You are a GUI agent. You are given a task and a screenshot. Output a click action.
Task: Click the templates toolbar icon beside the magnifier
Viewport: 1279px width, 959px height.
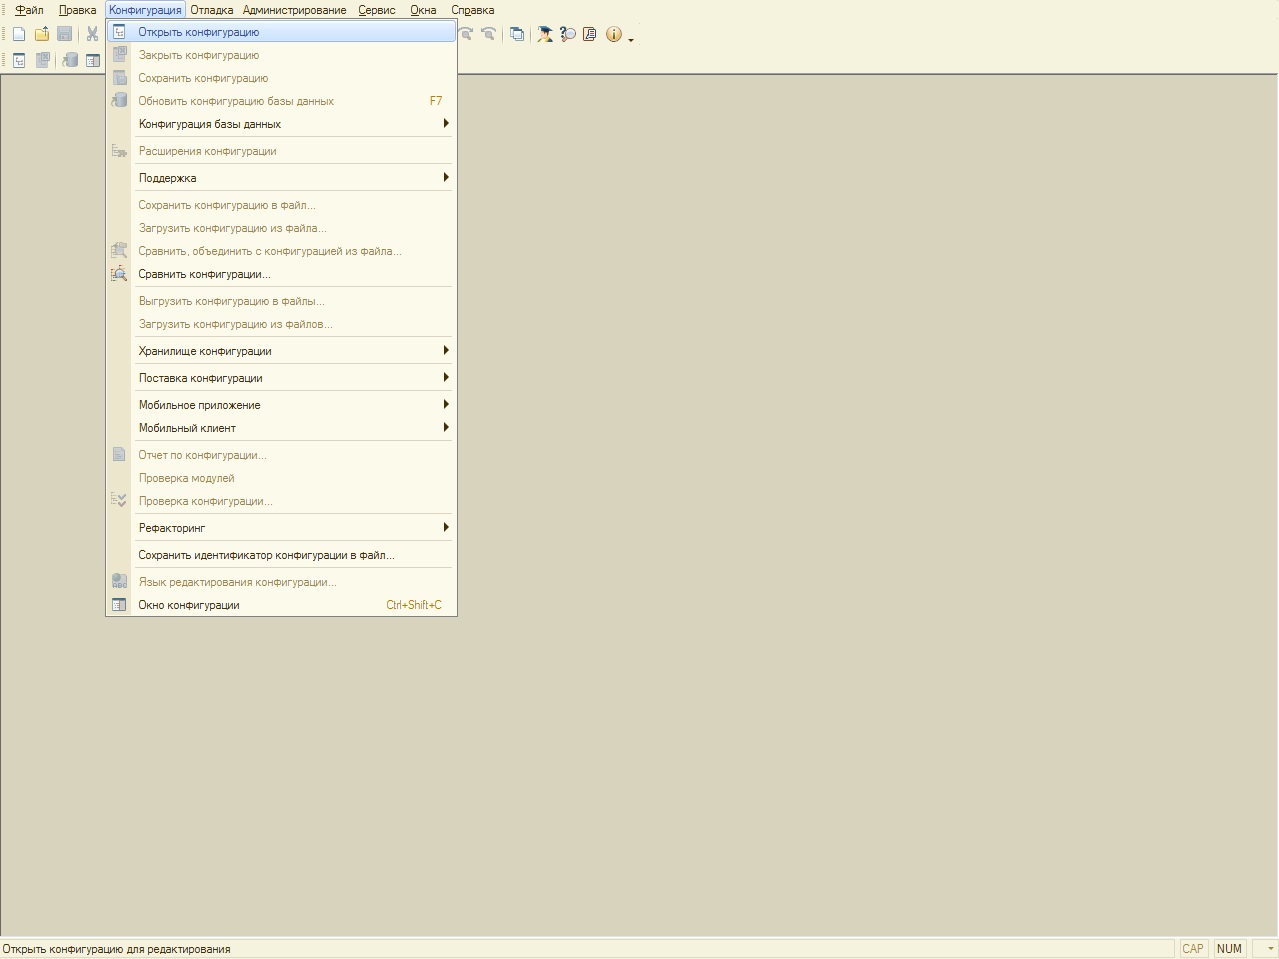pyautogui.click(x=590, y=34)
